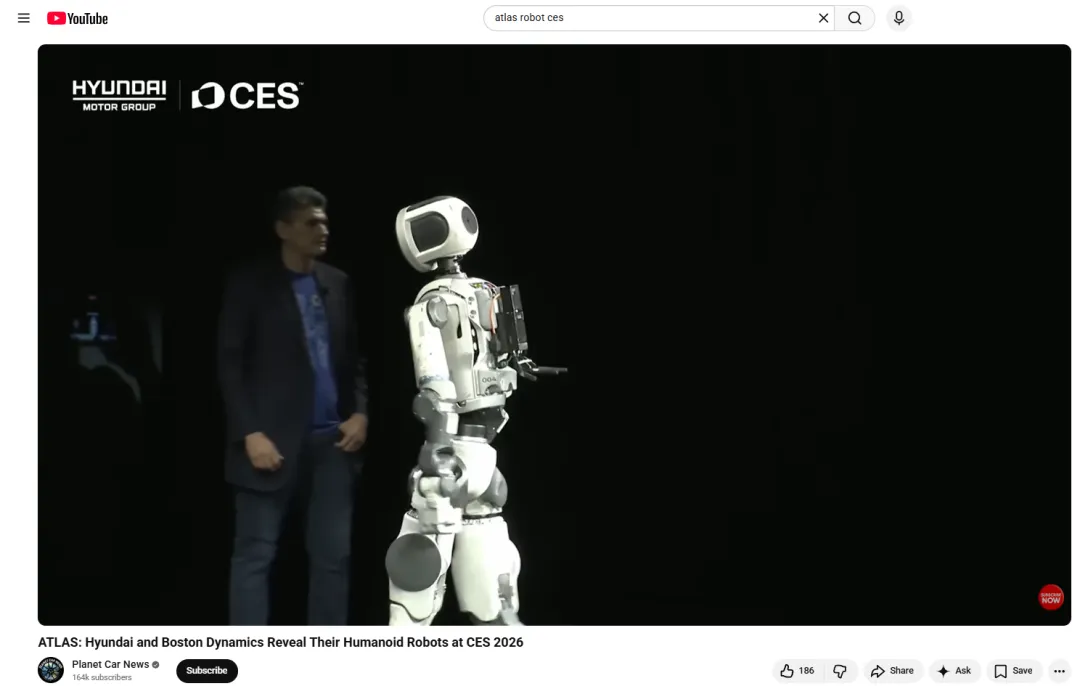Open the Ask AI assistant
Screen dimensions: 1080x686
click(x=954, y=671)
